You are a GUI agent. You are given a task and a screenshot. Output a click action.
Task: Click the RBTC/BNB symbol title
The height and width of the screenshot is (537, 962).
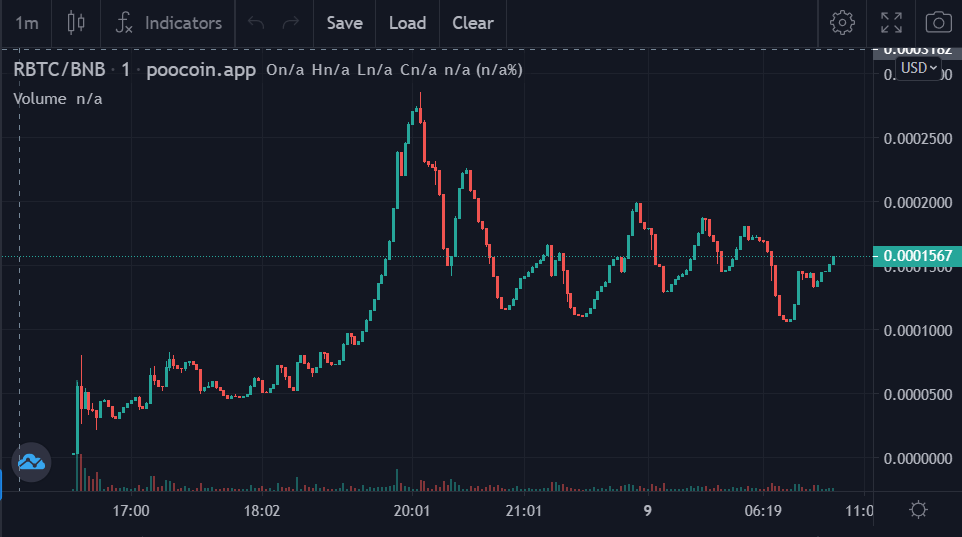pos(60,69)
